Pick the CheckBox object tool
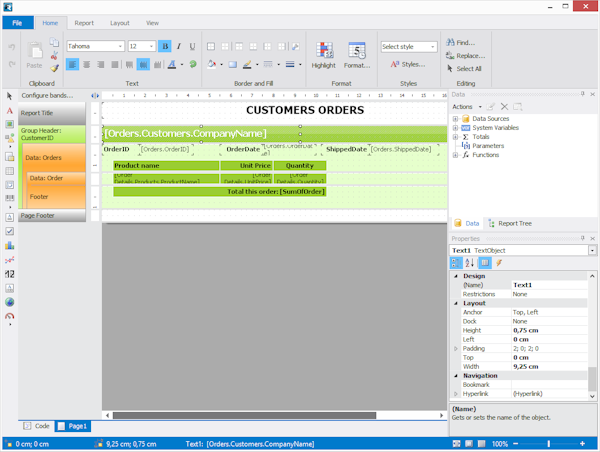 [x=10, y=231]
